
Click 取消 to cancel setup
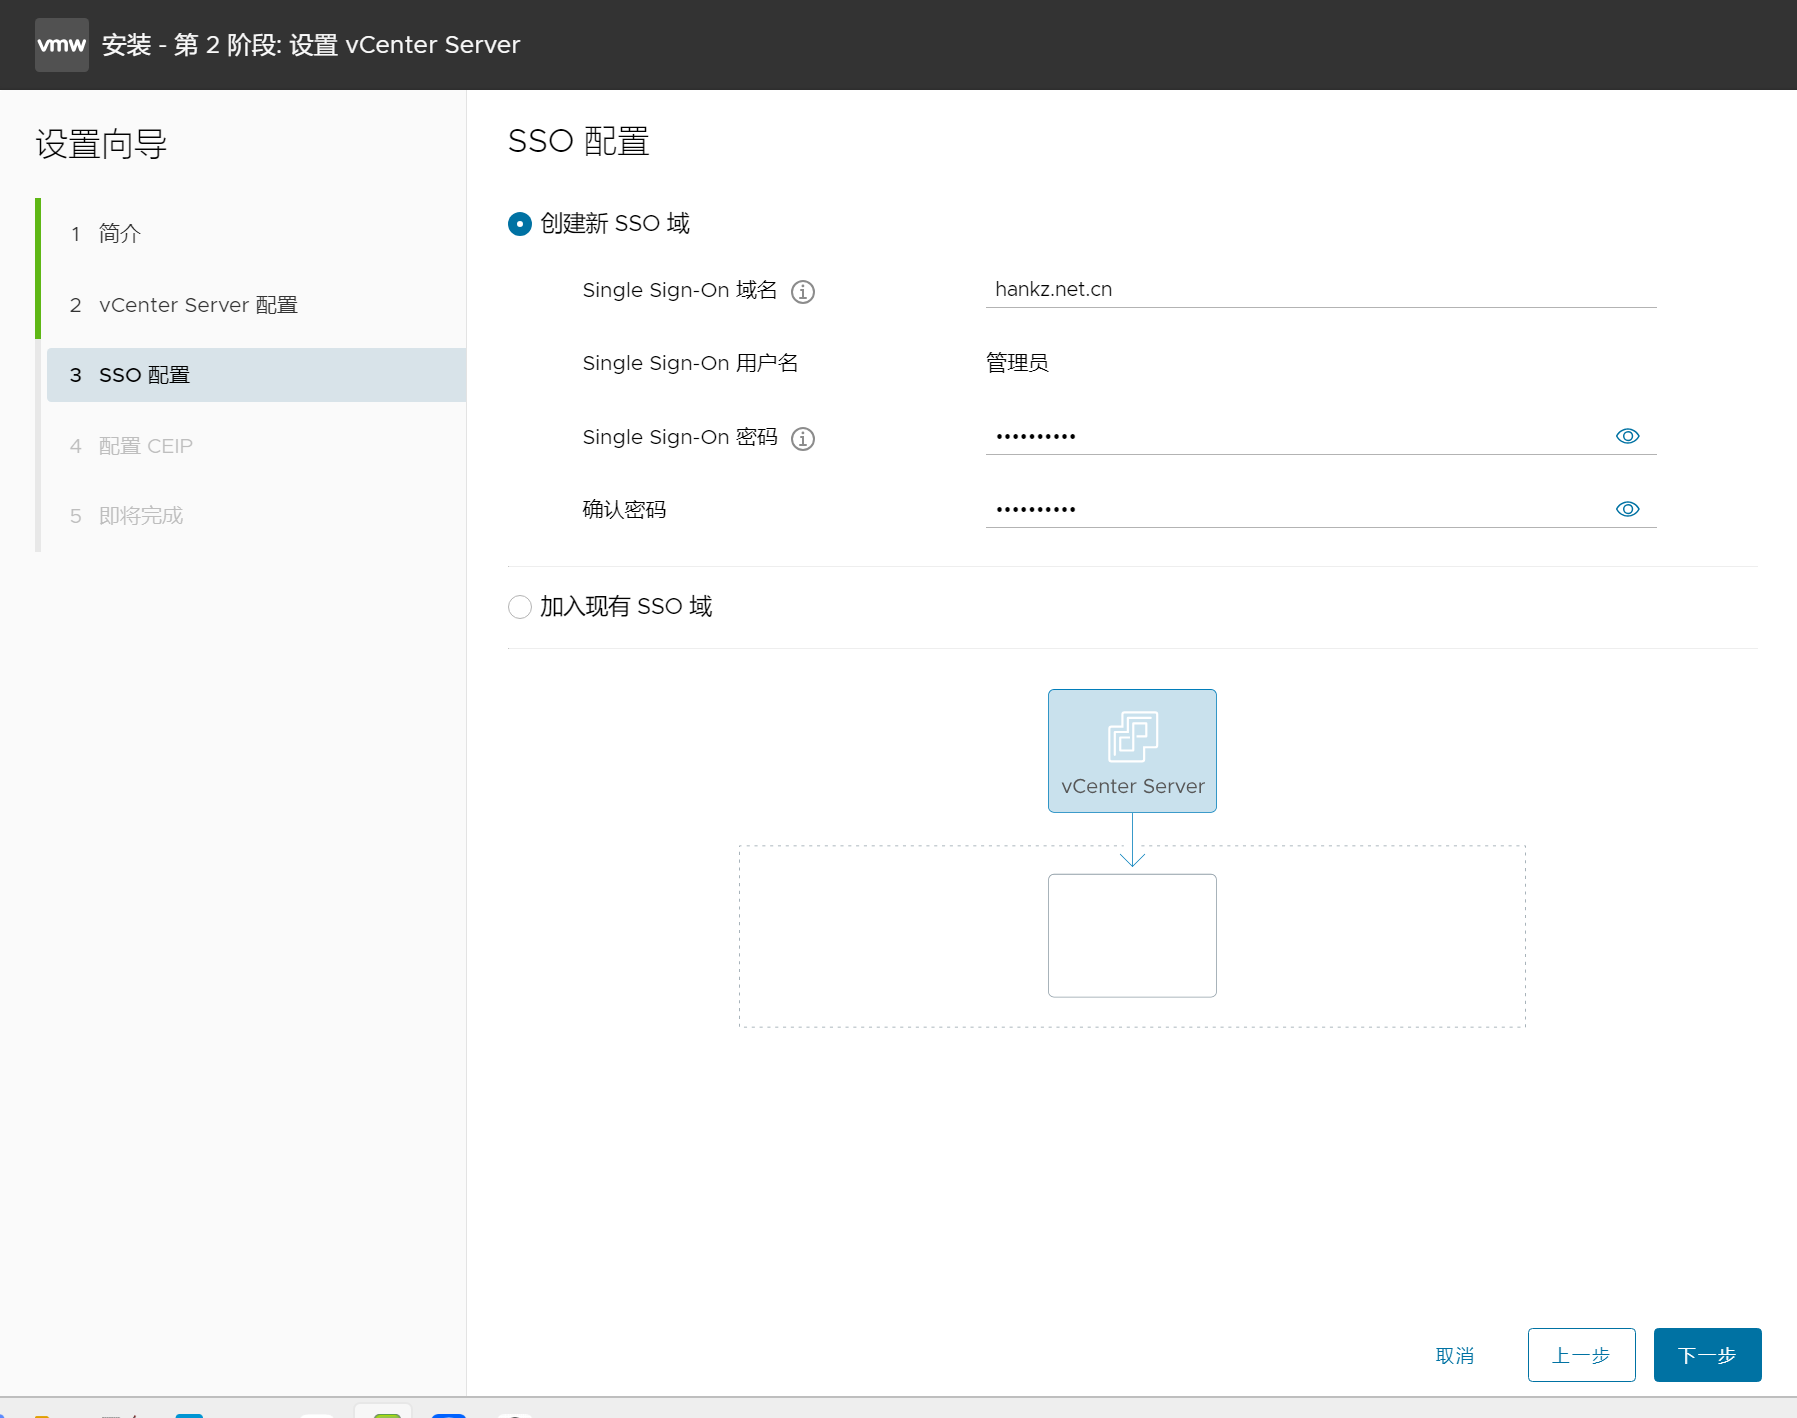coord(1455,1356)
